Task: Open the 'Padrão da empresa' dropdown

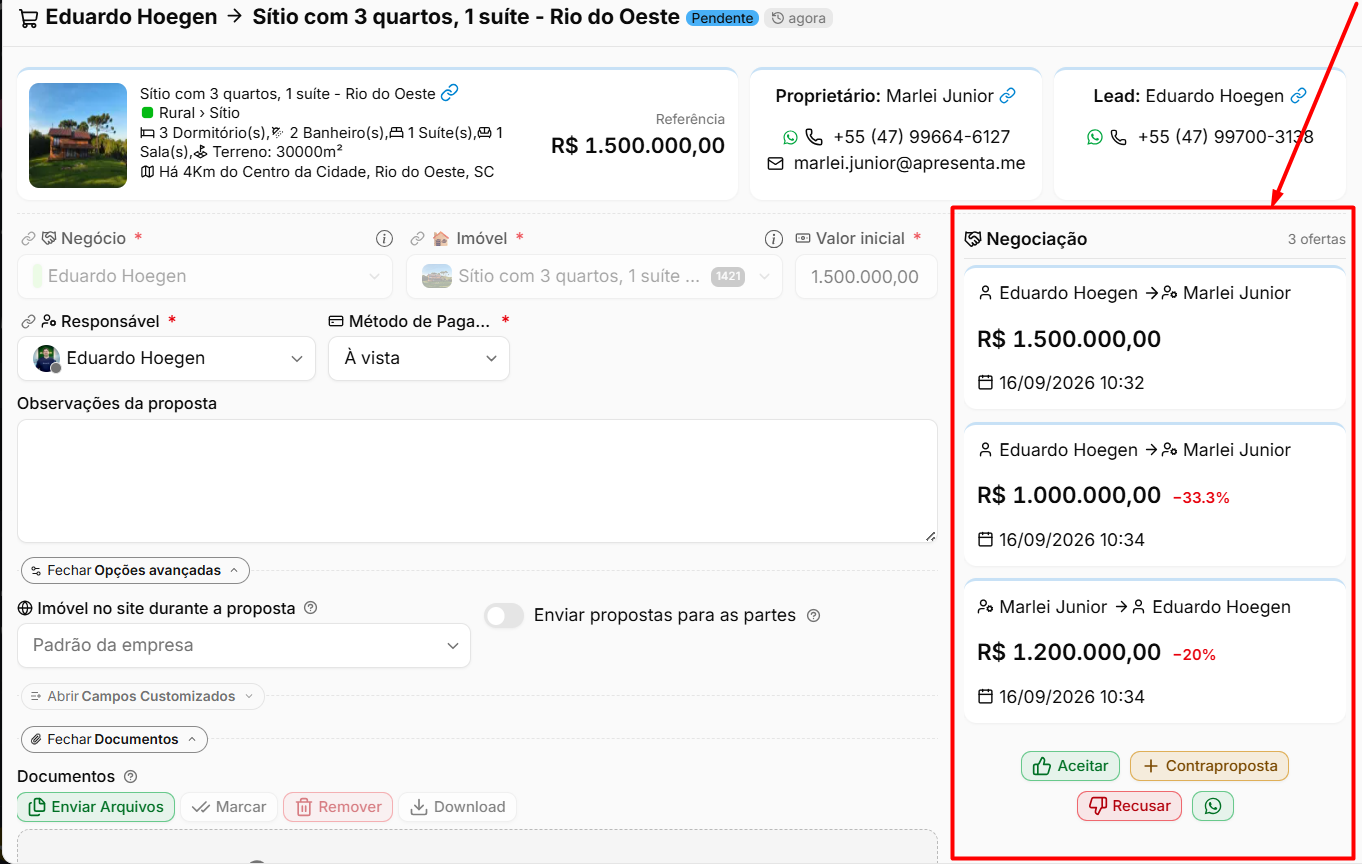Action: pyautogui.click(x=244, y=646)
